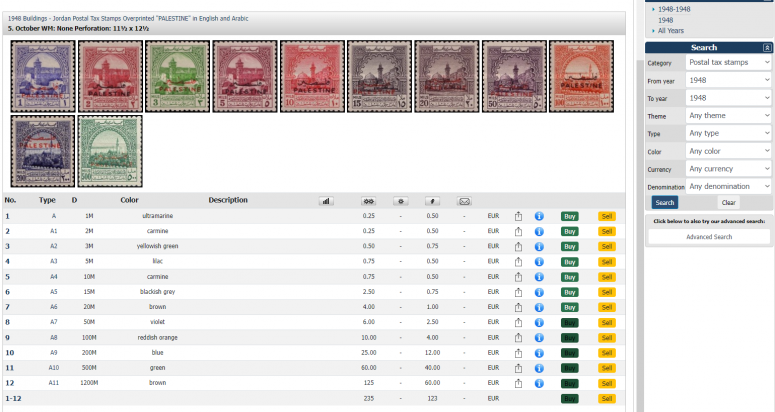Open the To year dropdown
This screenshot has width=775, height=412.
point(728,98)
